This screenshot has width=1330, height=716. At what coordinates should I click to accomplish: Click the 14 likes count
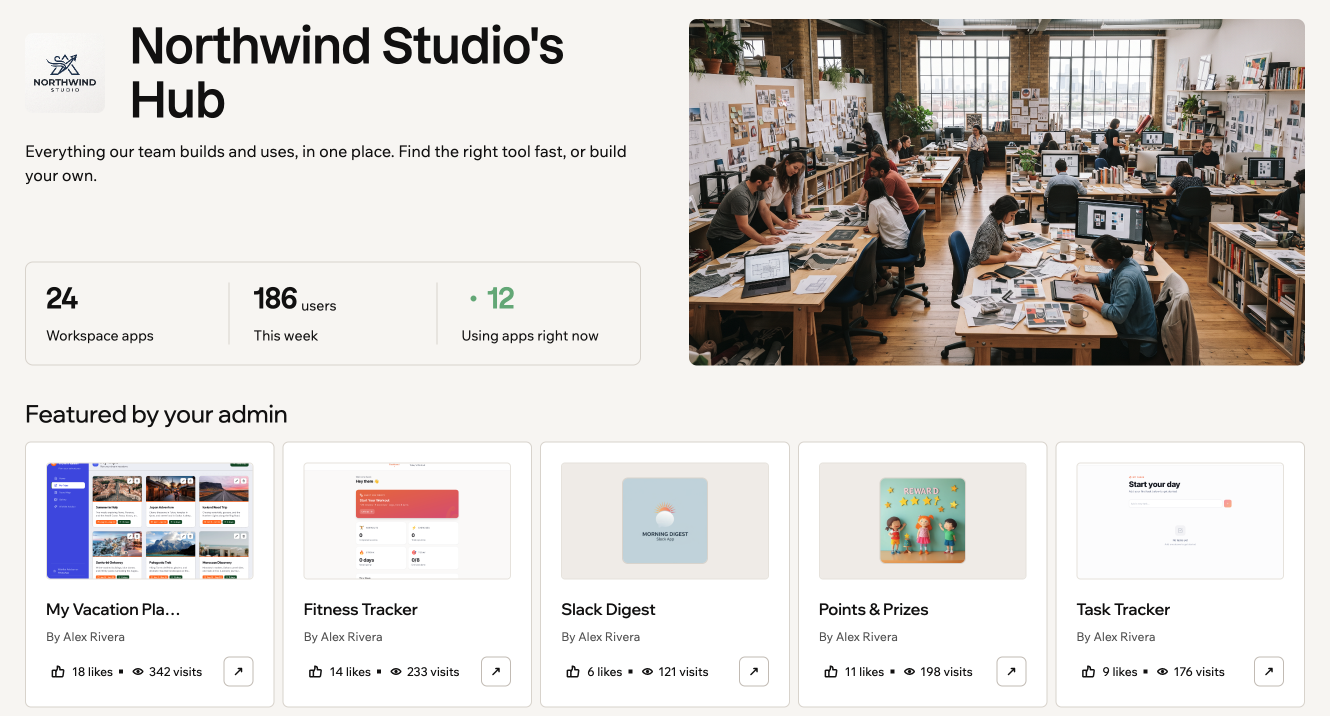tap(350, 672)
